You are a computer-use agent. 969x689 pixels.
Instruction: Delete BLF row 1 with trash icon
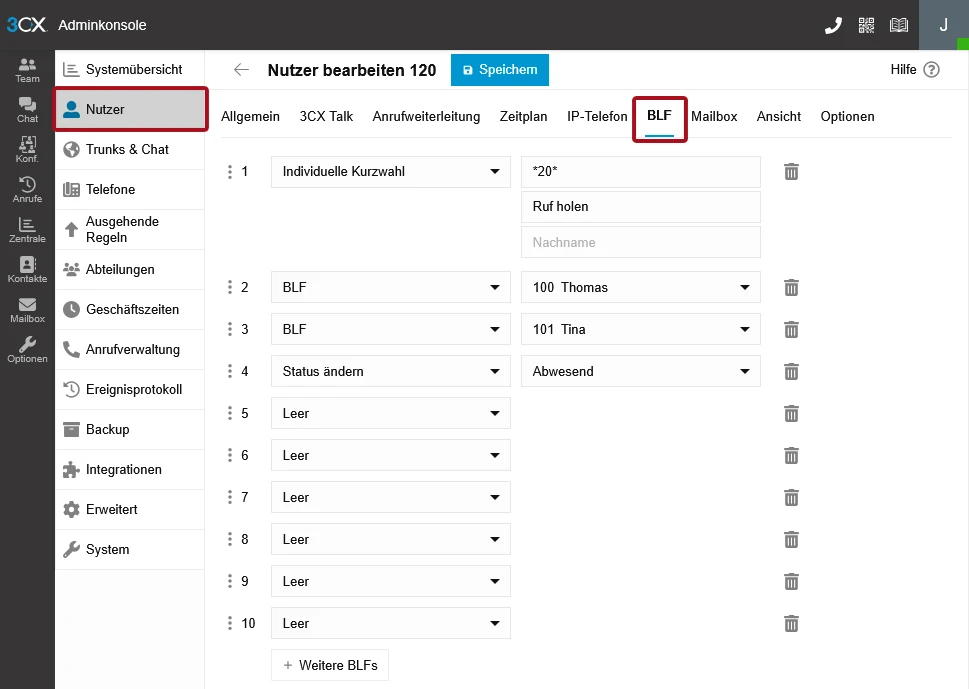point(791,172)
